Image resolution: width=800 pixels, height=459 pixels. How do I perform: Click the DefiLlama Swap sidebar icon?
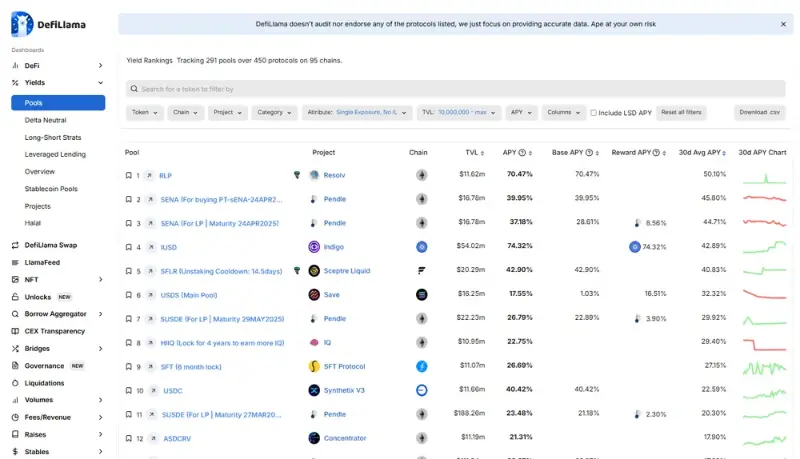point(15,245)
